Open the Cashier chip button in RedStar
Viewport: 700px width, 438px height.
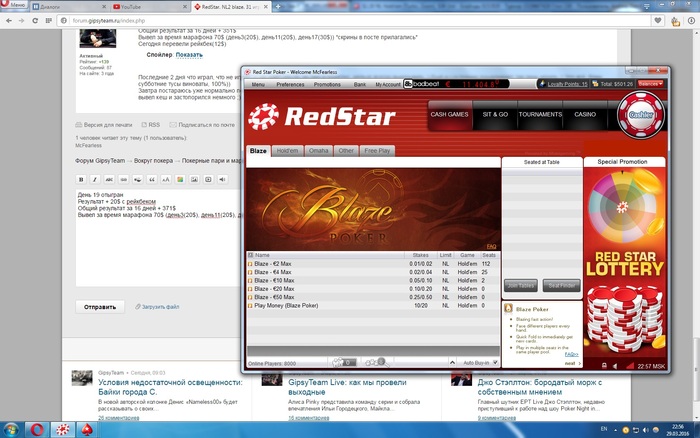tap(641, 115)
